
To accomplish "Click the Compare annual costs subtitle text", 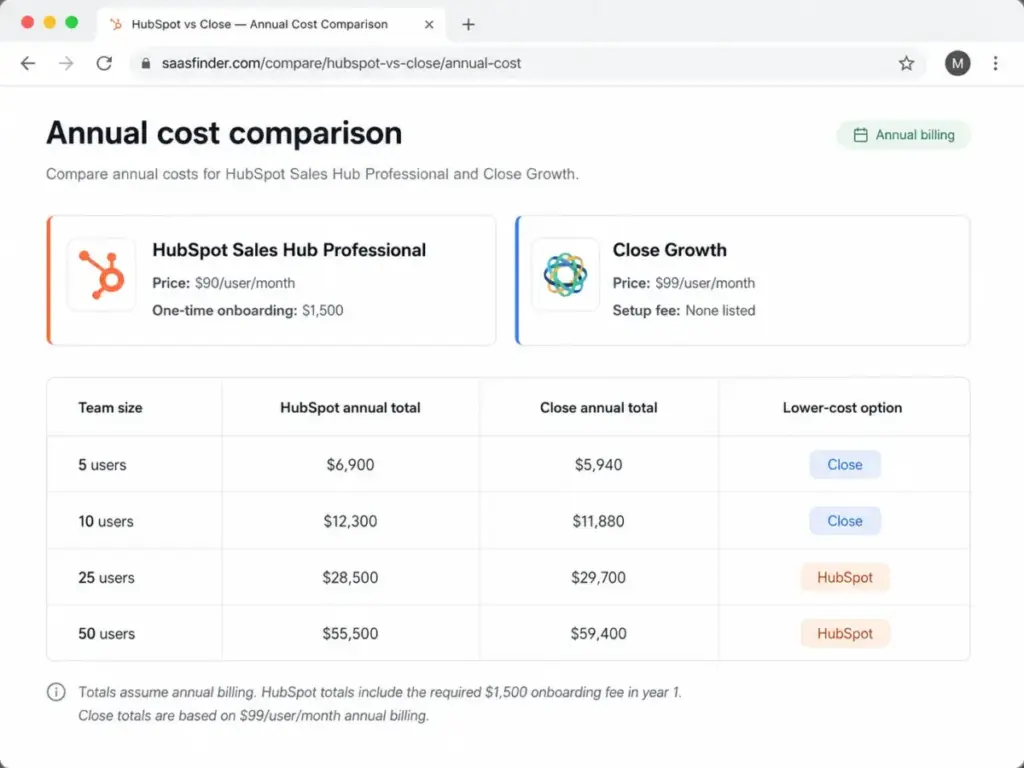I will pyautogui.click(x=312, y=174).
